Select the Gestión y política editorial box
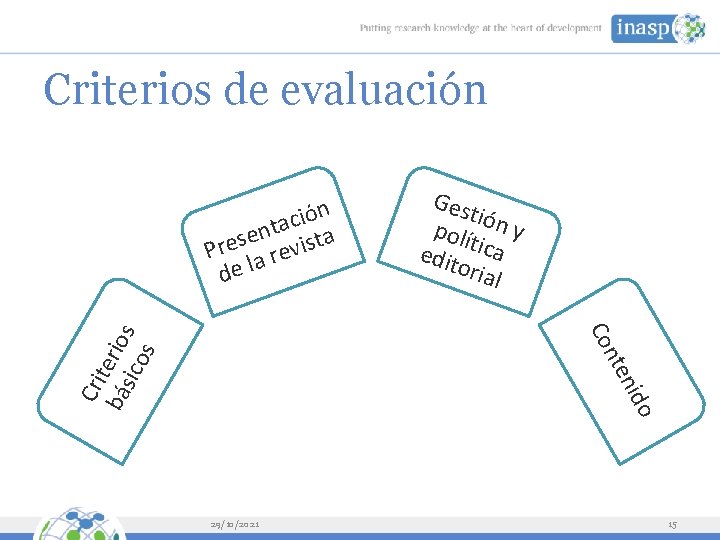This screenshot has width=720, height=540. pyautogui.click(x=469, y=242)
